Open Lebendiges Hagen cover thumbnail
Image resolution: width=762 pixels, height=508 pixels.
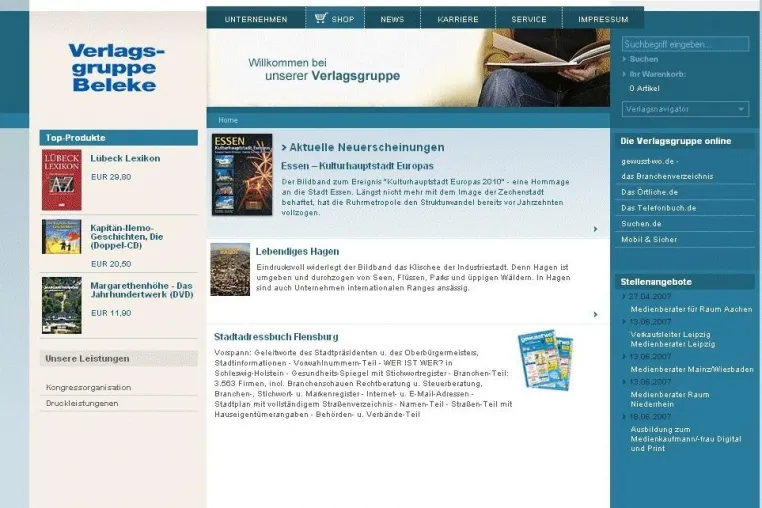pos(230,269)
